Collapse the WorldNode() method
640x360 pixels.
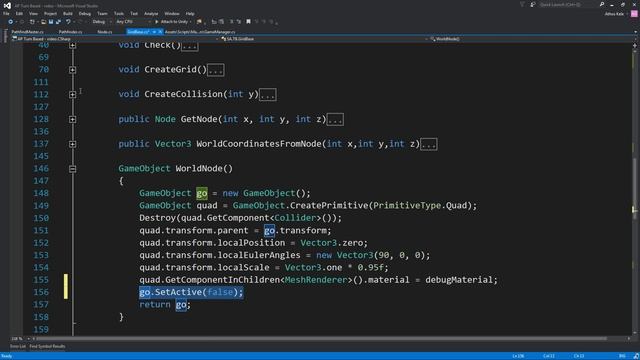(73, 169)
